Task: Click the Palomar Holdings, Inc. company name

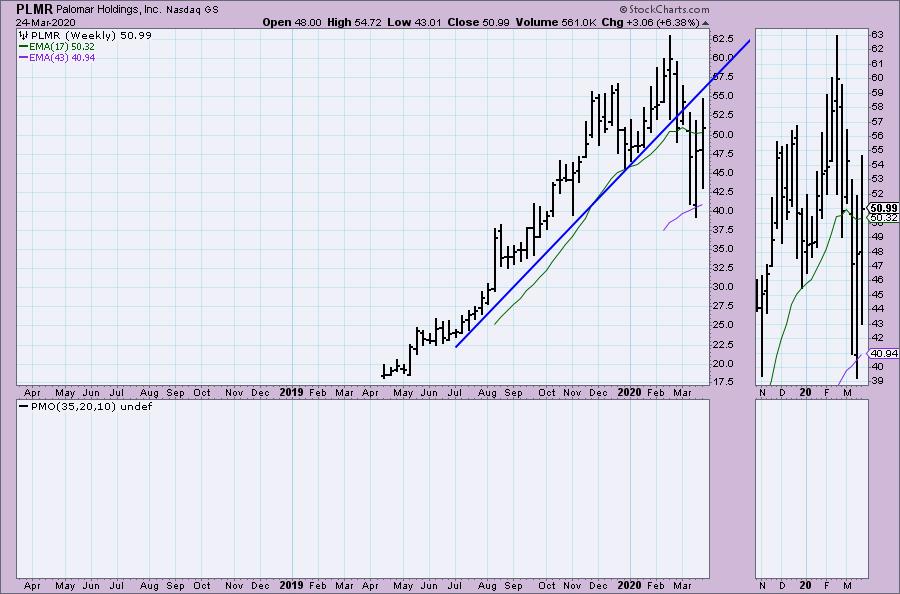Action: click(x=109, y=10)
